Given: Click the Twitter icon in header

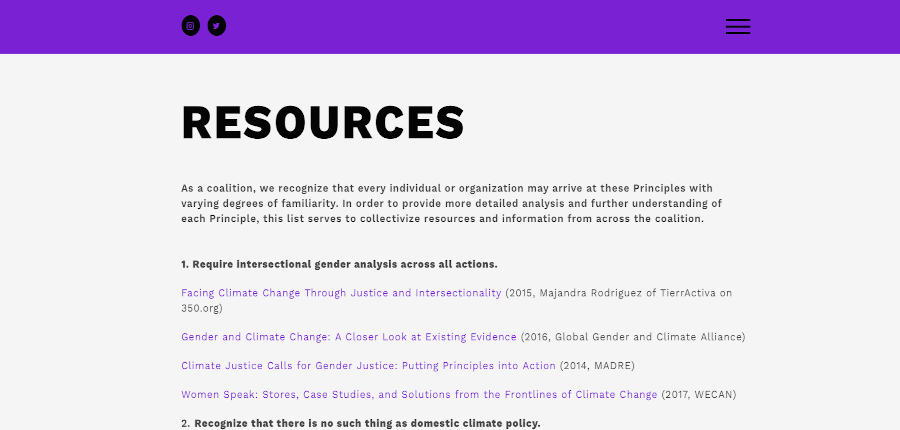Looking at the screenshot, I should (x=217, y=26).
